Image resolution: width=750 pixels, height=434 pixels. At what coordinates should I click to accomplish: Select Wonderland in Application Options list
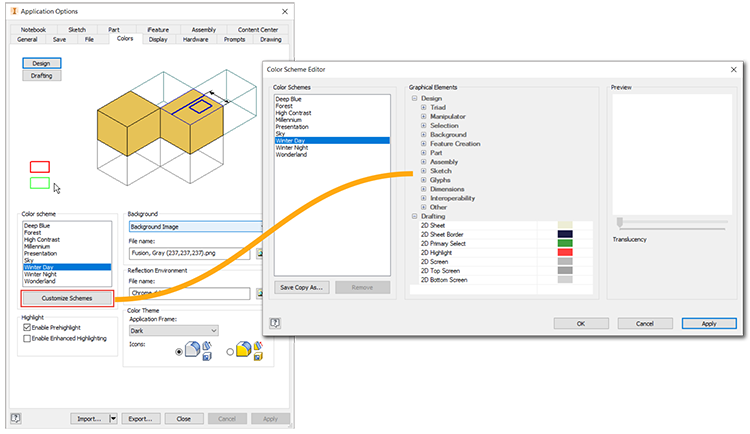67,281
